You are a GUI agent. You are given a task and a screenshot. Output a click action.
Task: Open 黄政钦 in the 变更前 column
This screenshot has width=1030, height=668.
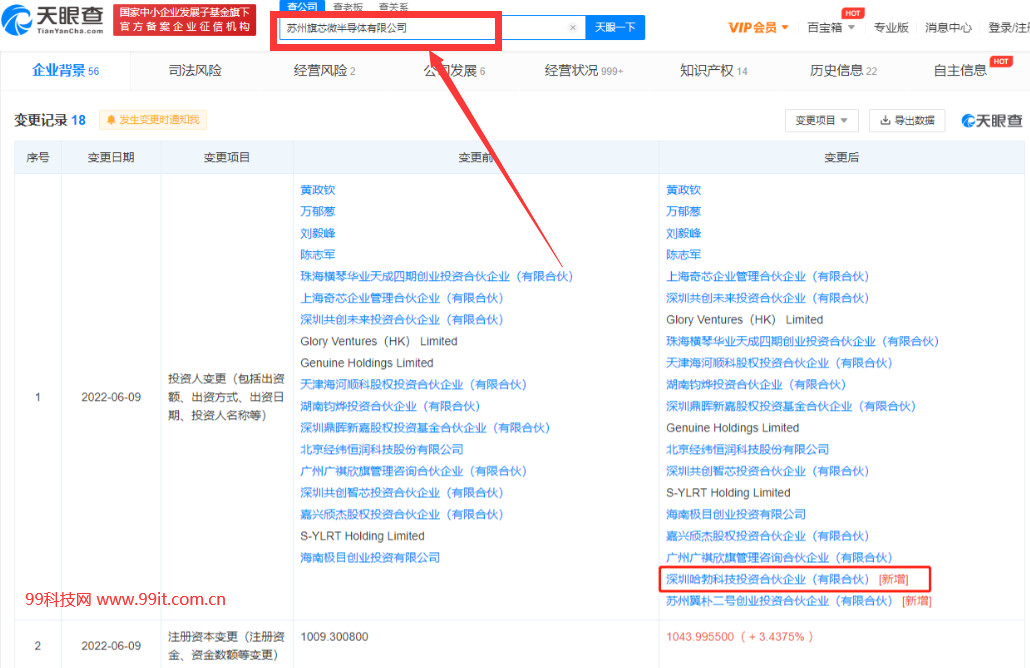tap(317, 190)
